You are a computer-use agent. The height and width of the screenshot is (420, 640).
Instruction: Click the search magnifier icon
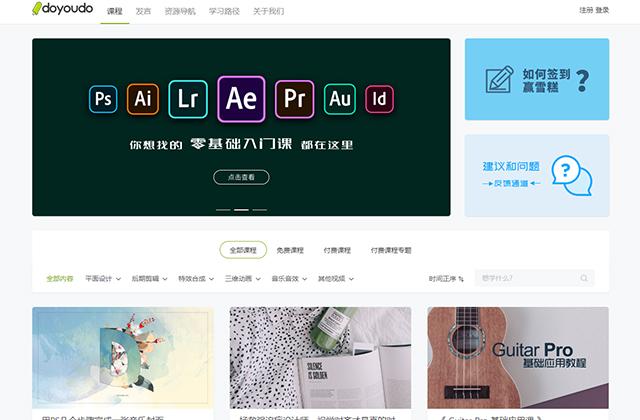click(584, 278)
